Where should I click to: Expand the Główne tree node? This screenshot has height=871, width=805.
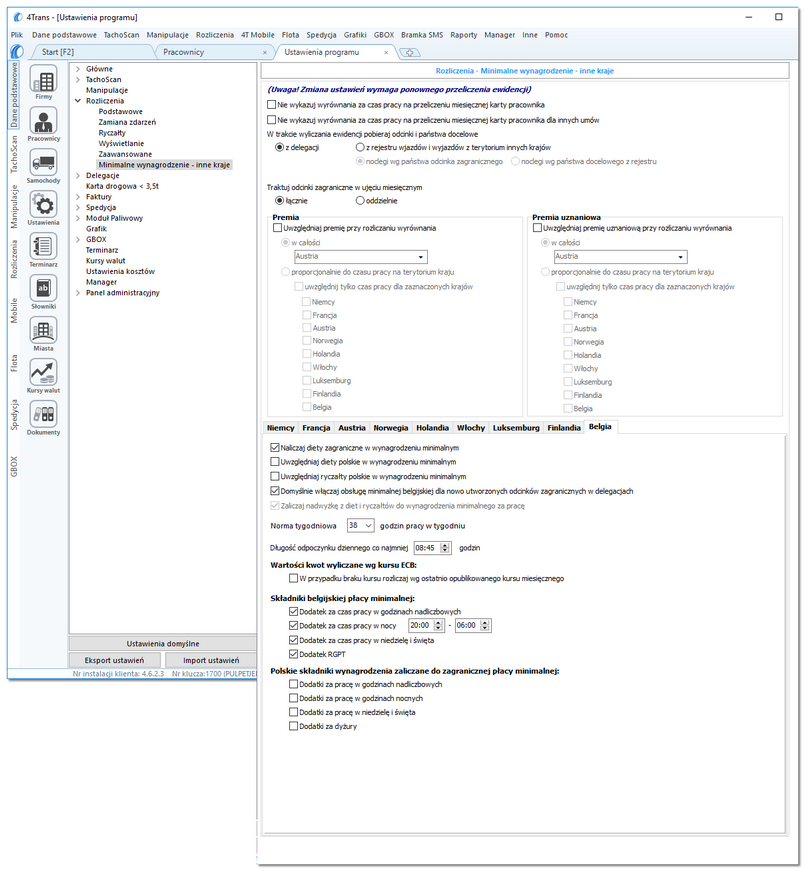tap(78, 69)
